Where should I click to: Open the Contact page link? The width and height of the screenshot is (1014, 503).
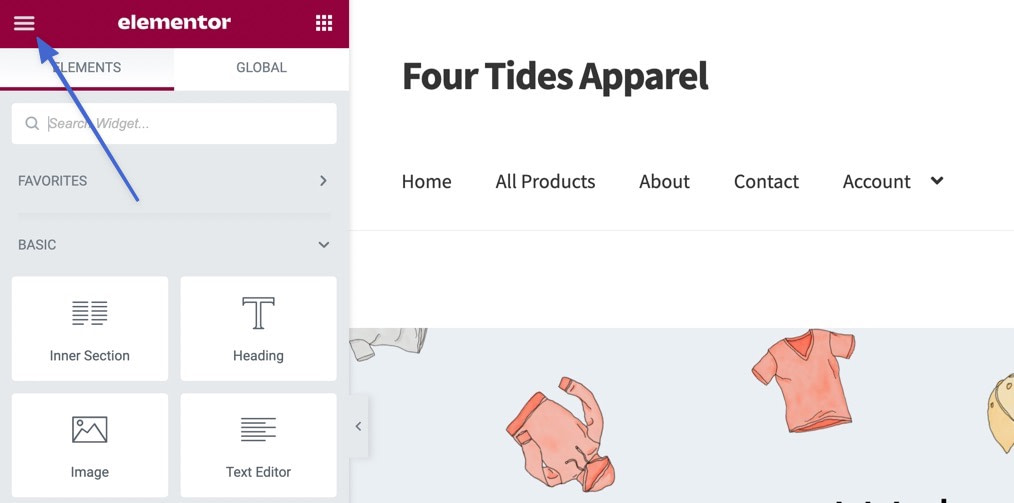(x=766, y=182)
